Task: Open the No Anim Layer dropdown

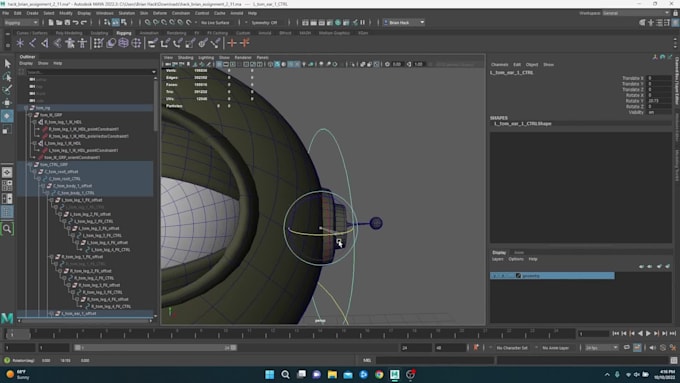Action: [x=556, y=348]
